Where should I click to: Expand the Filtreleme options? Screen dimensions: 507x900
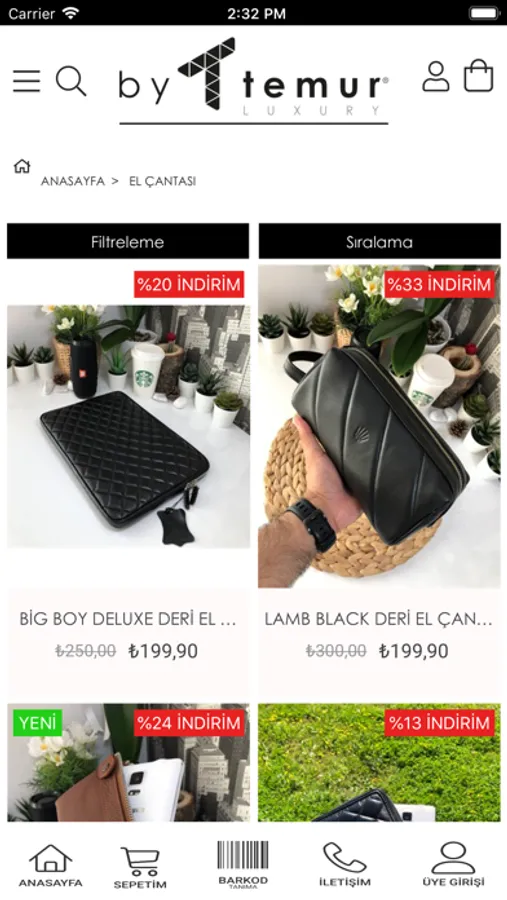tap(128, 242)
